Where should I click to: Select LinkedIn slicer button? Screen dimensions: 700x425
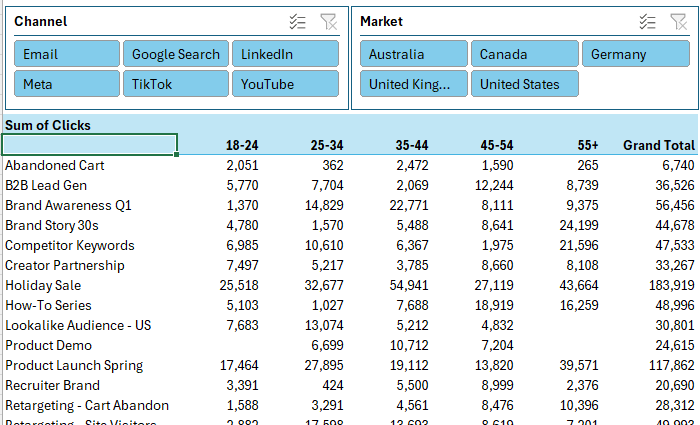(x=285, y=54)
